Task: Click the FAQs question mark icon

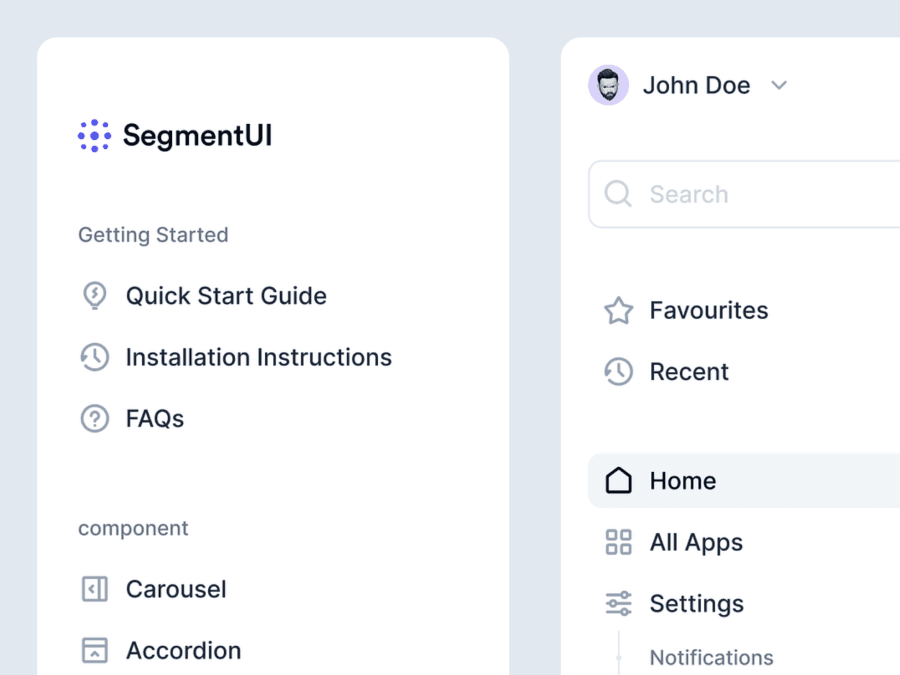Action: pyautogui.click(x=94, y=418)
